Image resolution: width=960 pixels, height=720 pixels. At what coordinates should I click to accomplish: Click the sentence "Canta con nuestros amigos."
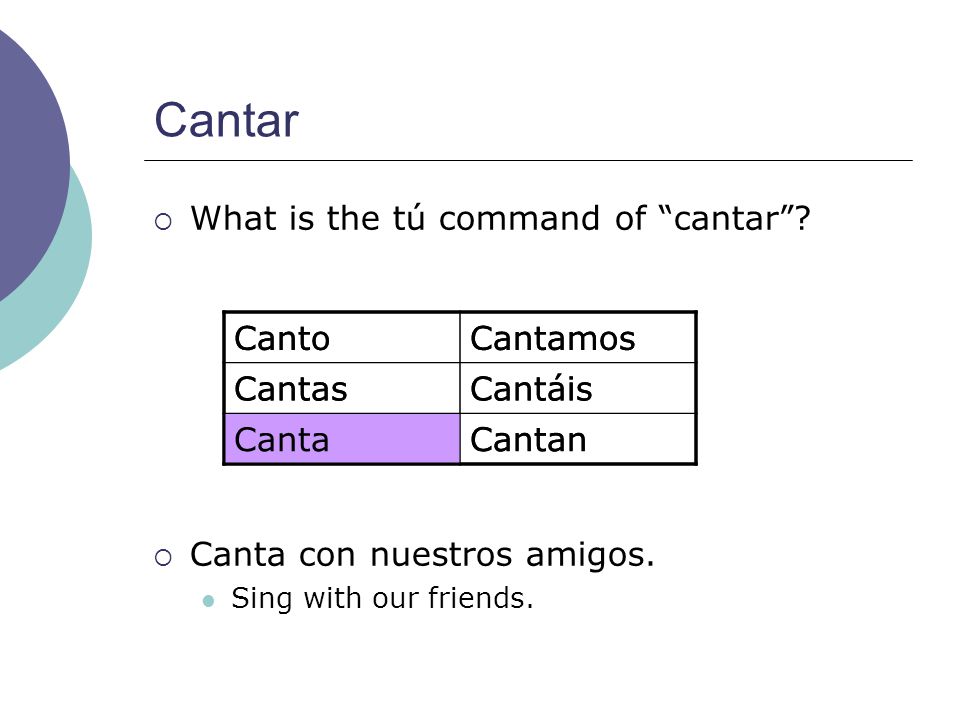[x=422, y=555]
